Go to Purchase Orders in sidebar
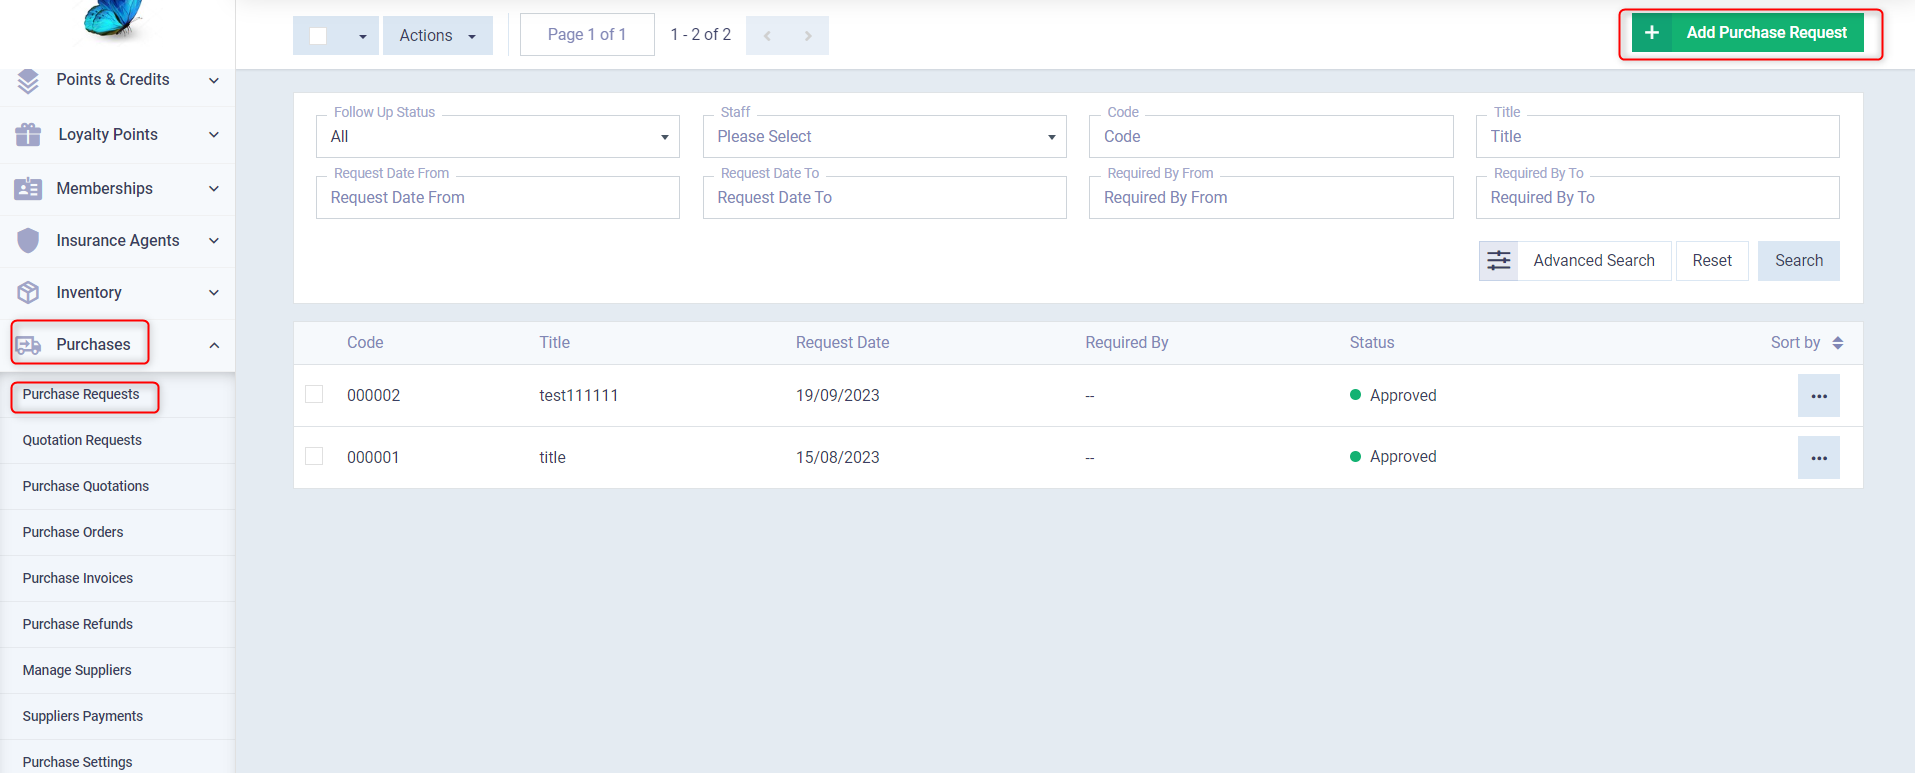The height and width of the screenshot is (773, 1915). coord(73,532)
